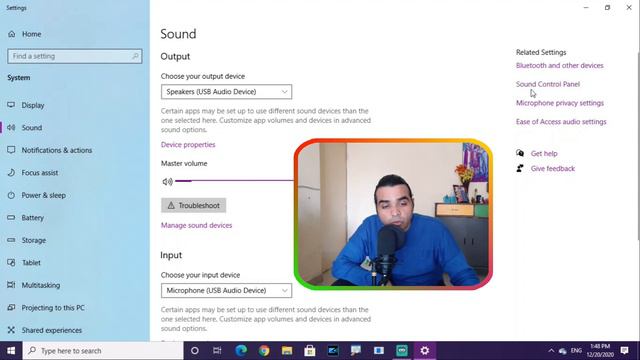The width and height of the screenshot is (640, 360).
Task: Click the Projecting to this PC icon
Action: (x=11, y=307)
